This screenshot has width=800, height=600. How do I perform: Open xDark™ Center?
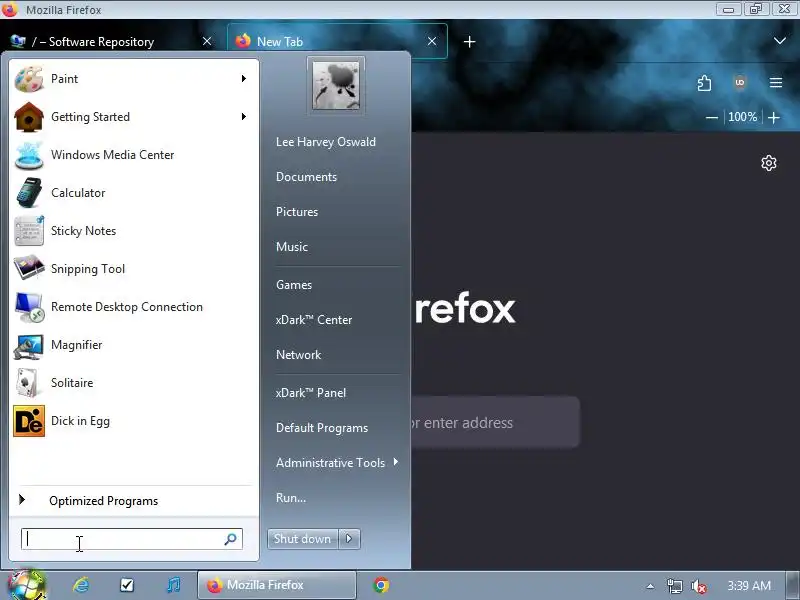click(x=314, y=320)
